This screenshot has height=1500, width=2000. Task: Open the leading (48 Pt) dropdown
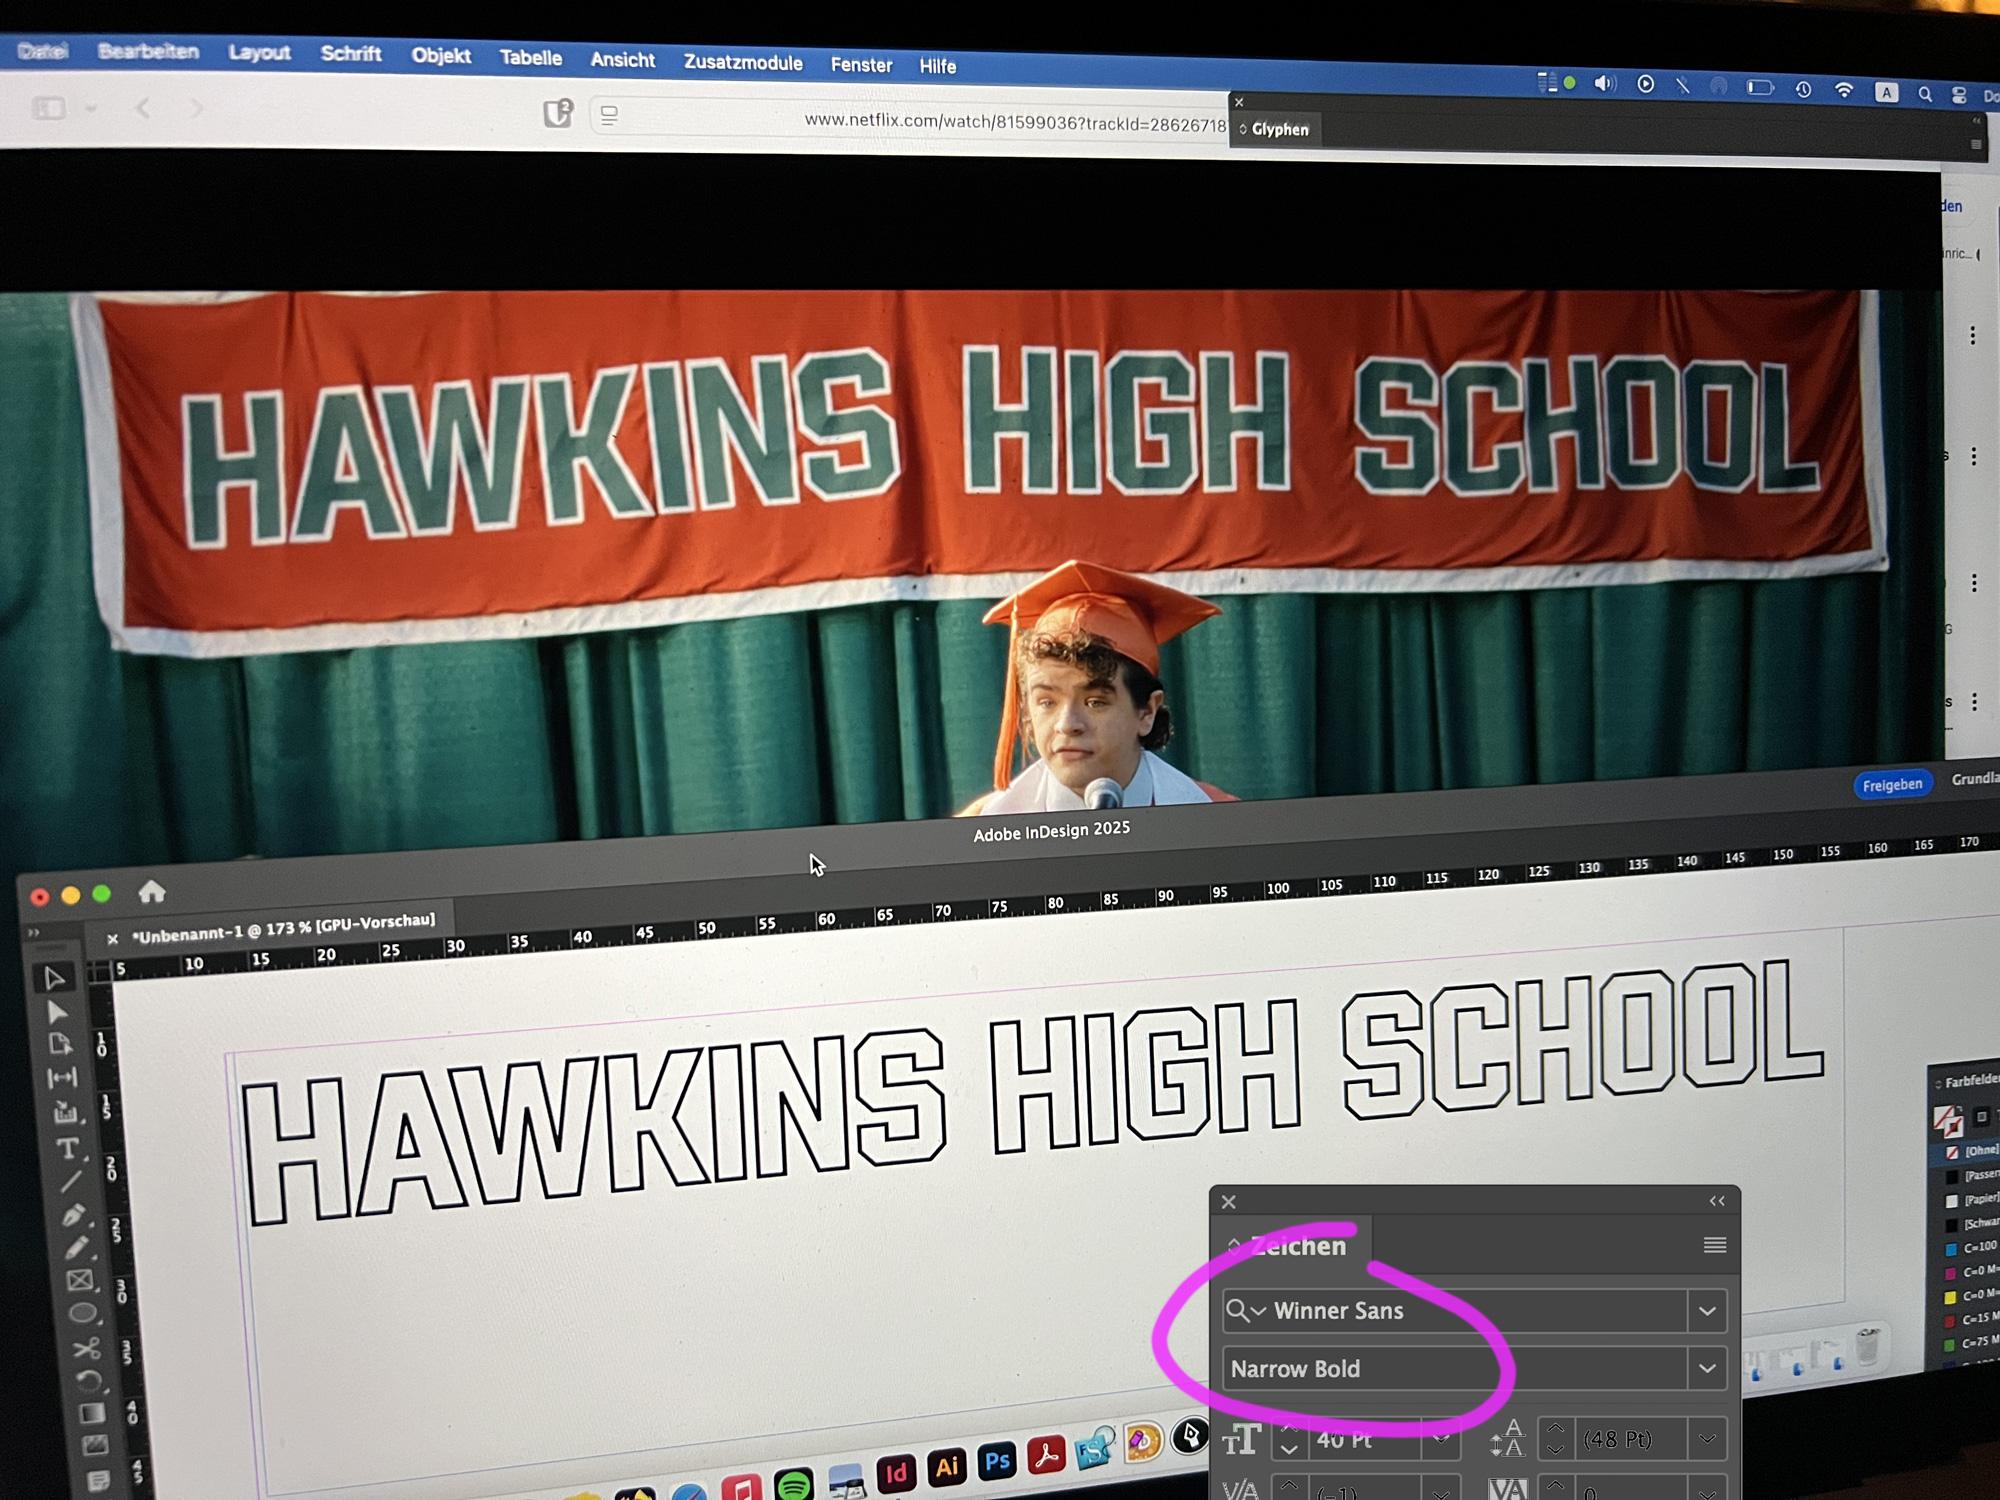(1707, 1440)
